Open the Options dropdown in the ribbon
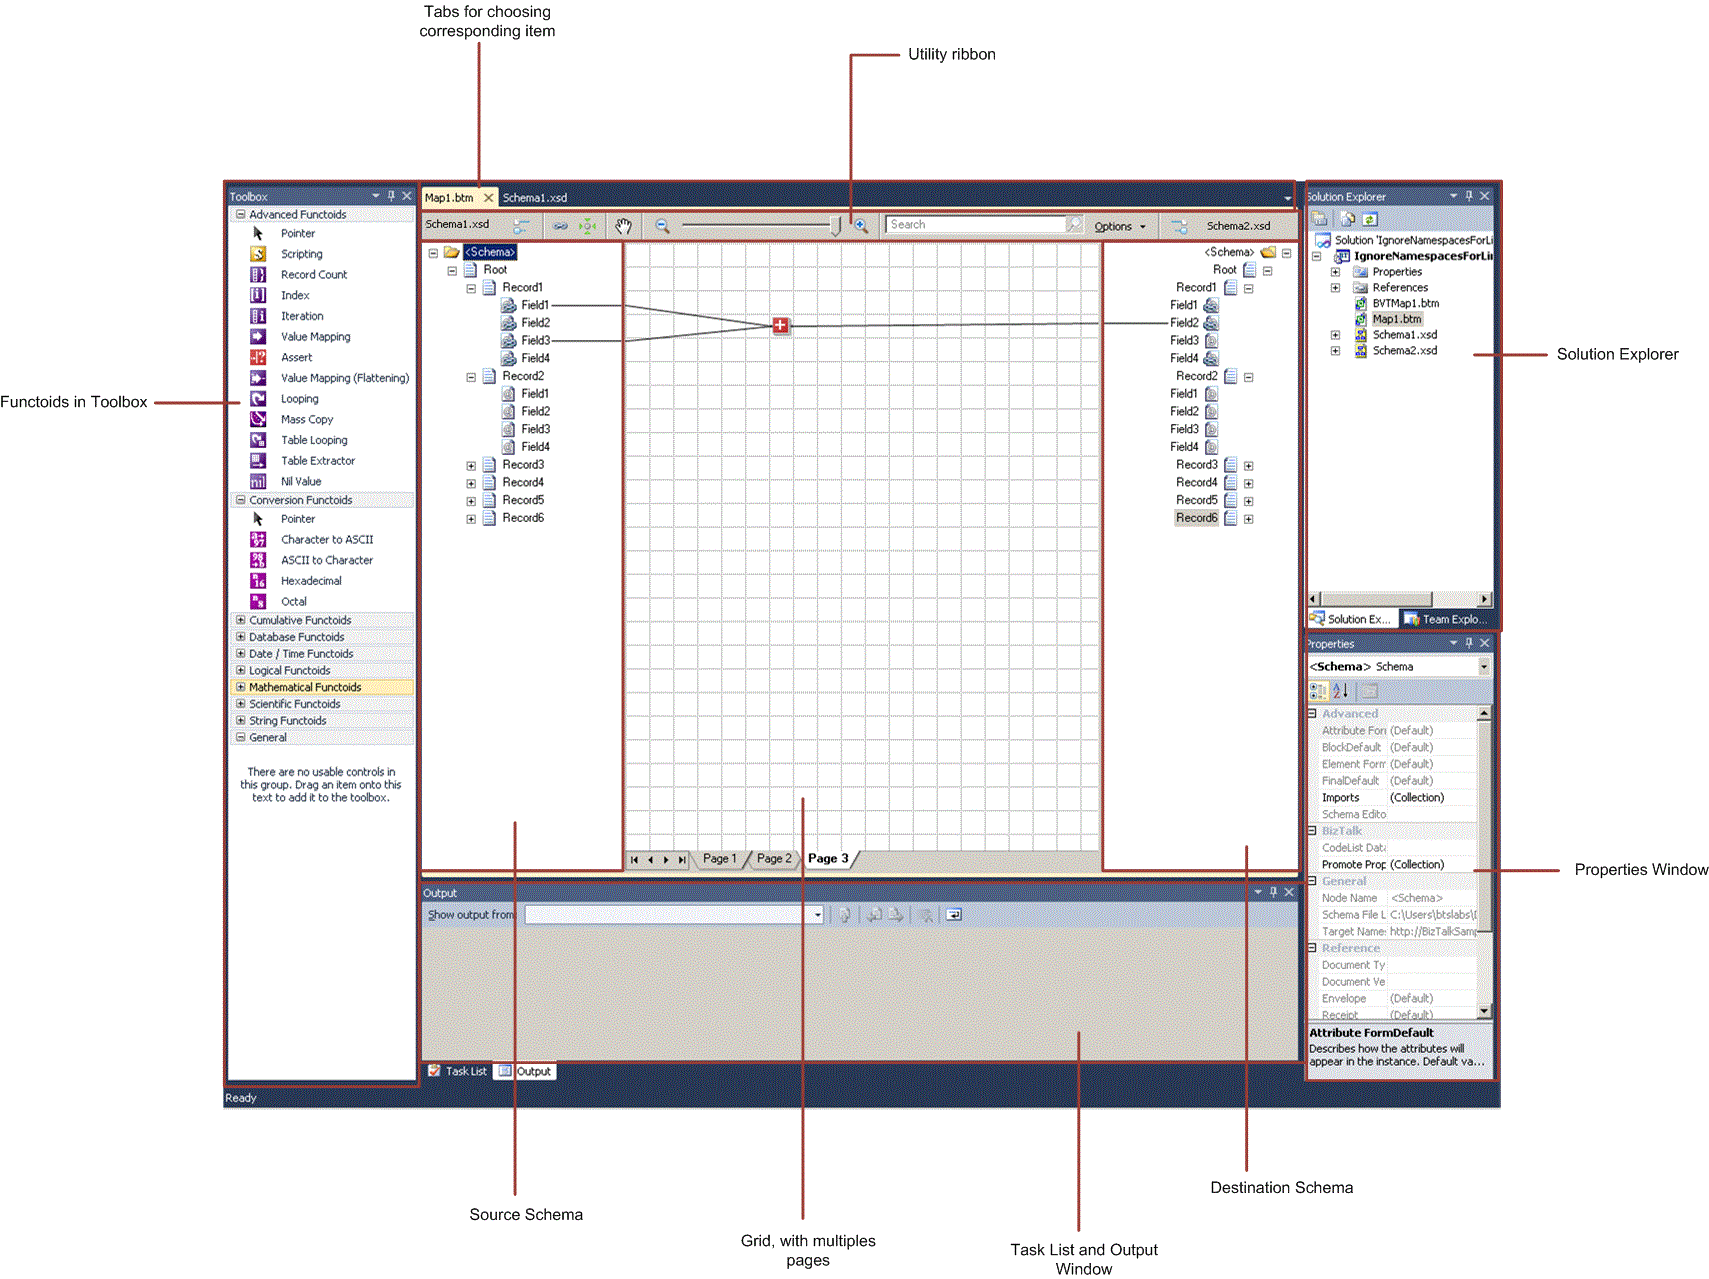 [x=1119, y=226]
